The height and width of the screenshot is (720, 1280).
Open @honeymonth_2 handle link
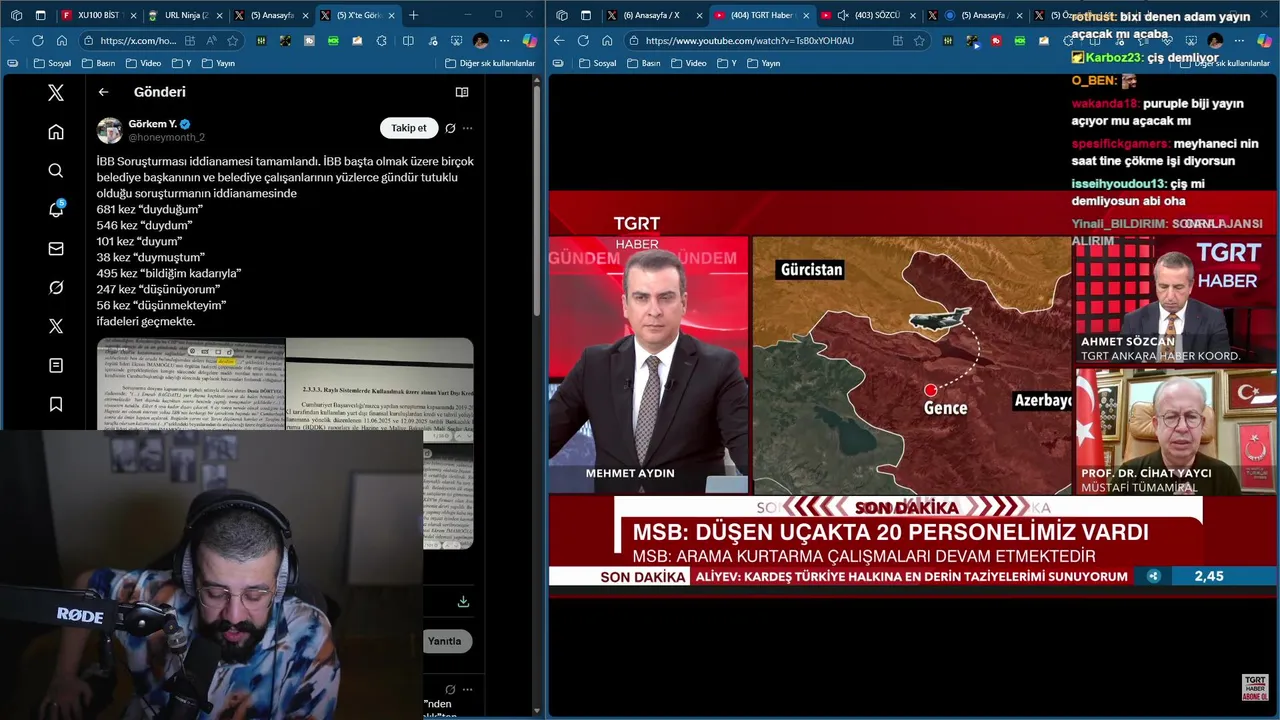coord(166,137)
